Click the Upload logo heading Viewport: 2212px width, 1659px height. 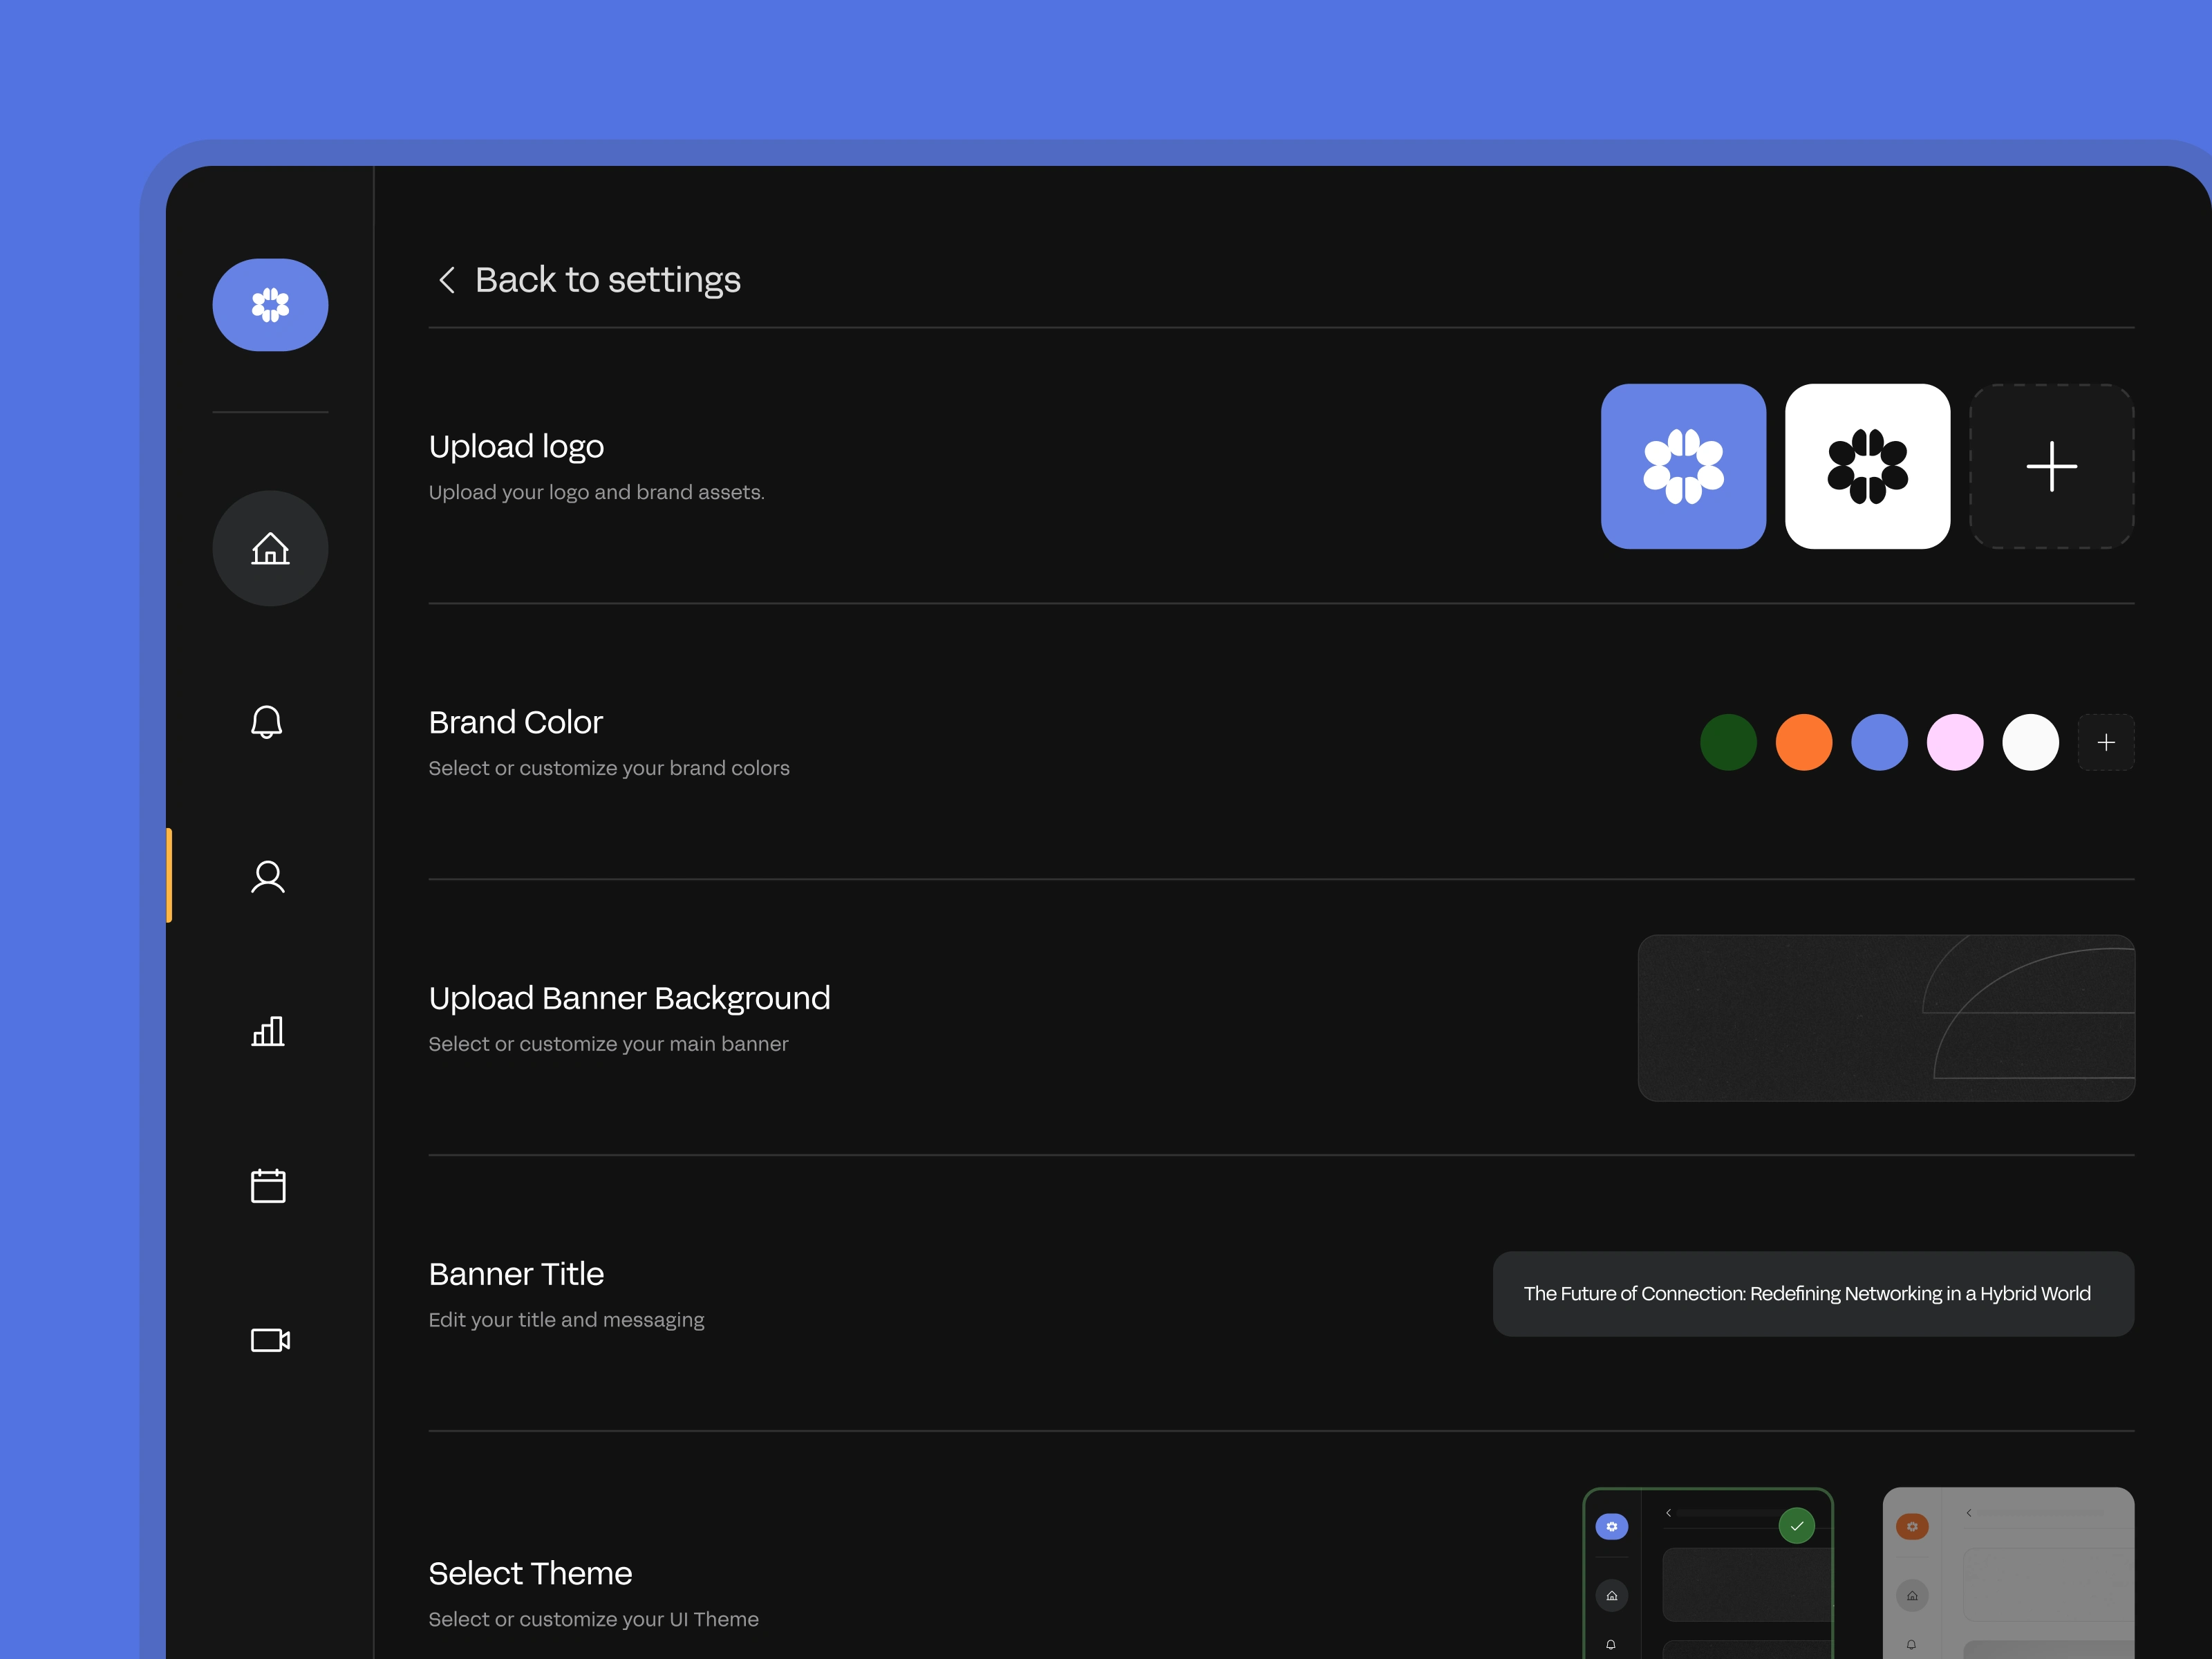[x=516, y=446]
